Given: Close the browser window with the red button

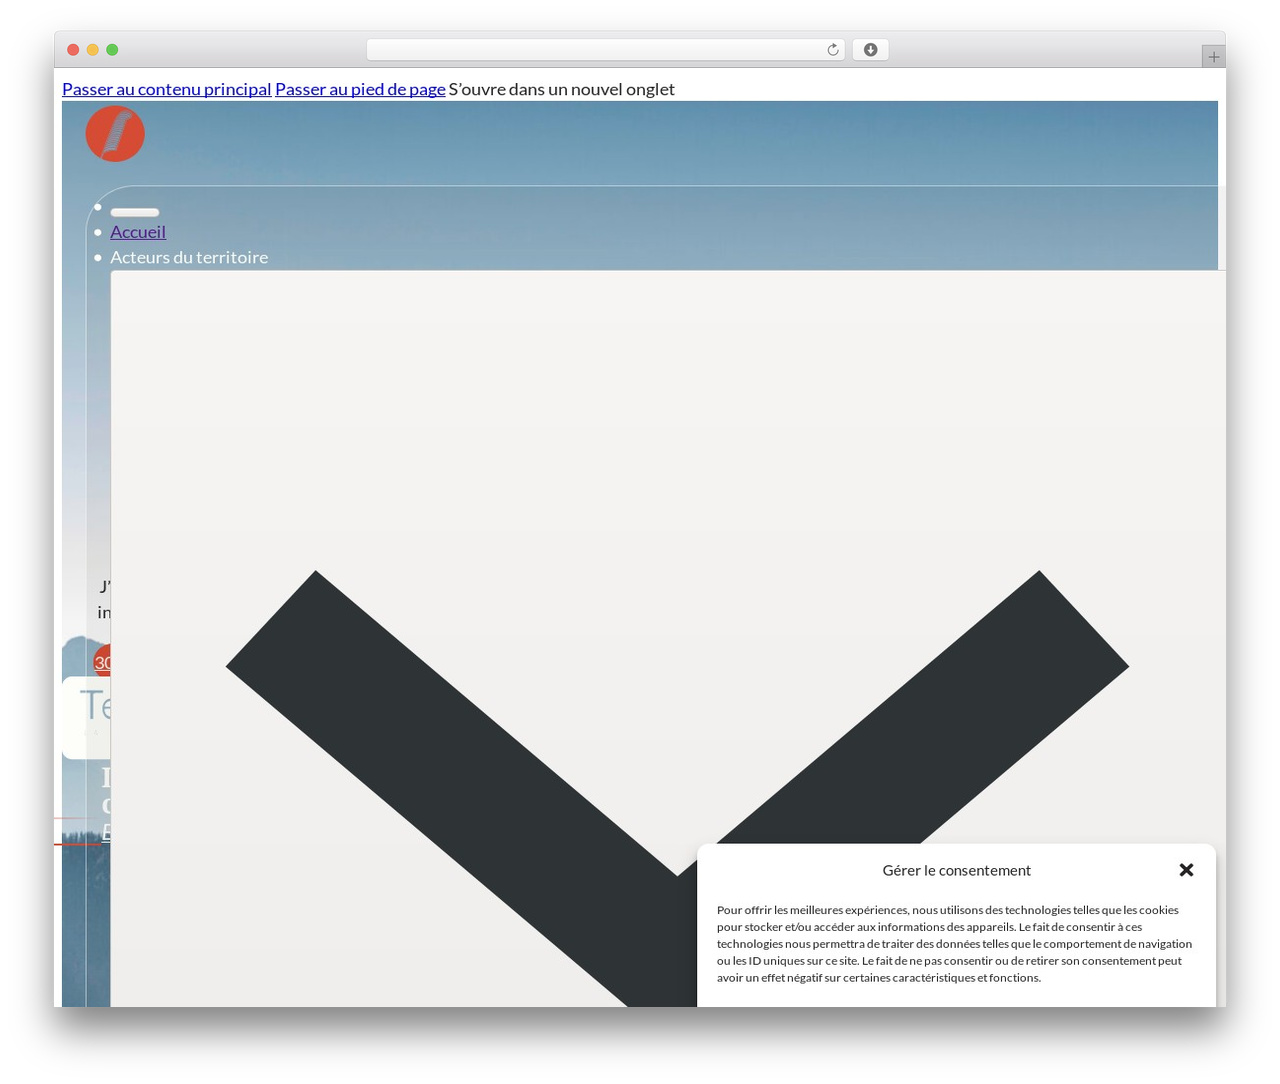Looking at the screenshot, I should pos(73,50).
